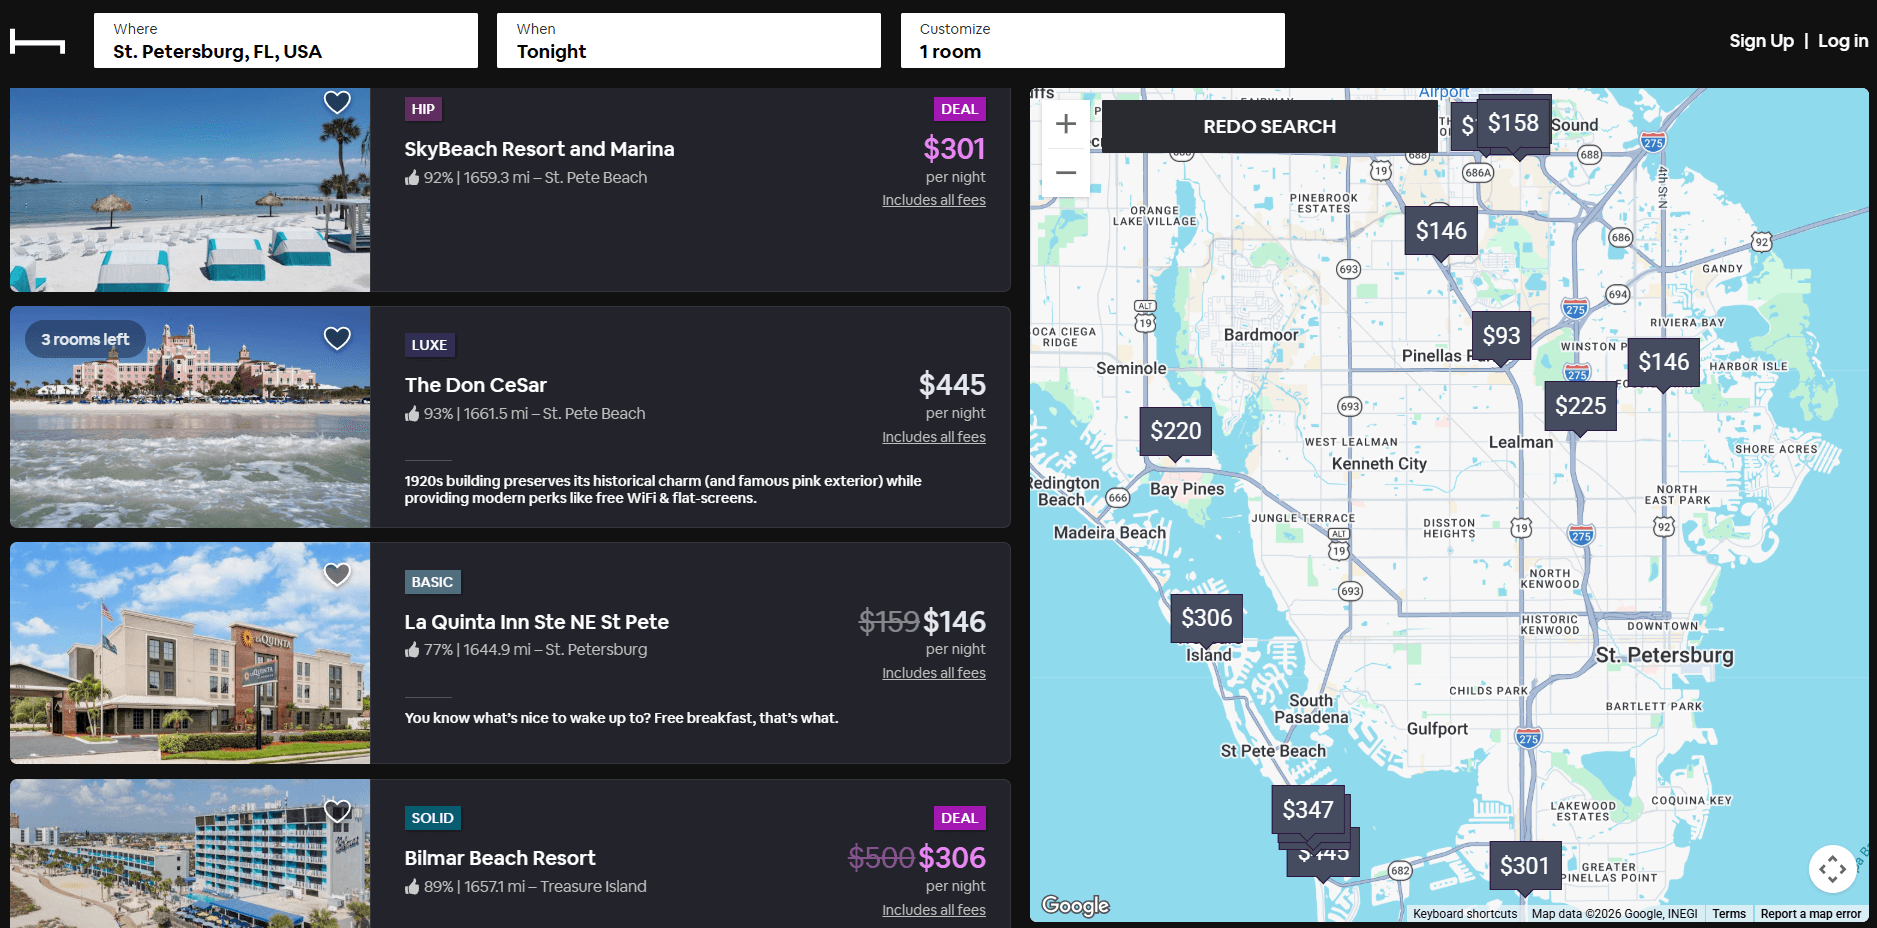The width and height of the screenshot is (1877, 928).
Task: Click the La Quinta free breakfast description
Action: click(621, 718)
